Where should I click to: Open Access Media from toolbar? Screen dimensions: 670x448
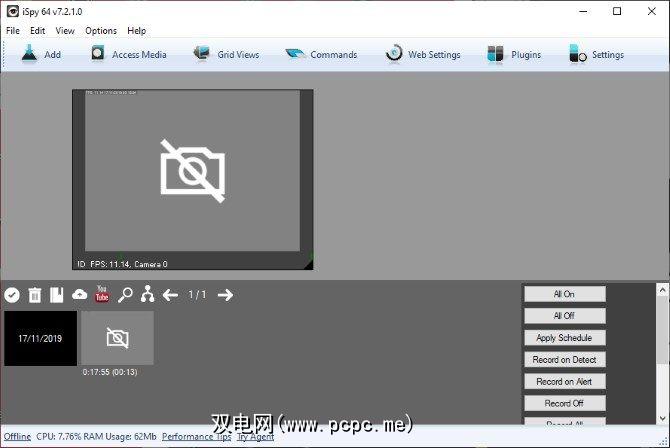129,54
